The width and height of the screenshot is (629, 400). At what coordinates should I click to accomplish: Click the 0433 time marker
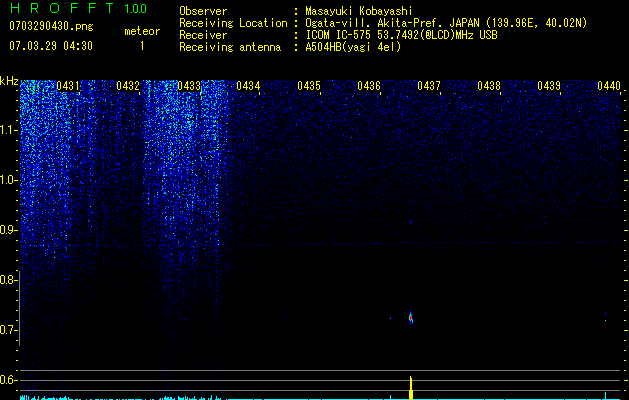[x=189, y=86]
